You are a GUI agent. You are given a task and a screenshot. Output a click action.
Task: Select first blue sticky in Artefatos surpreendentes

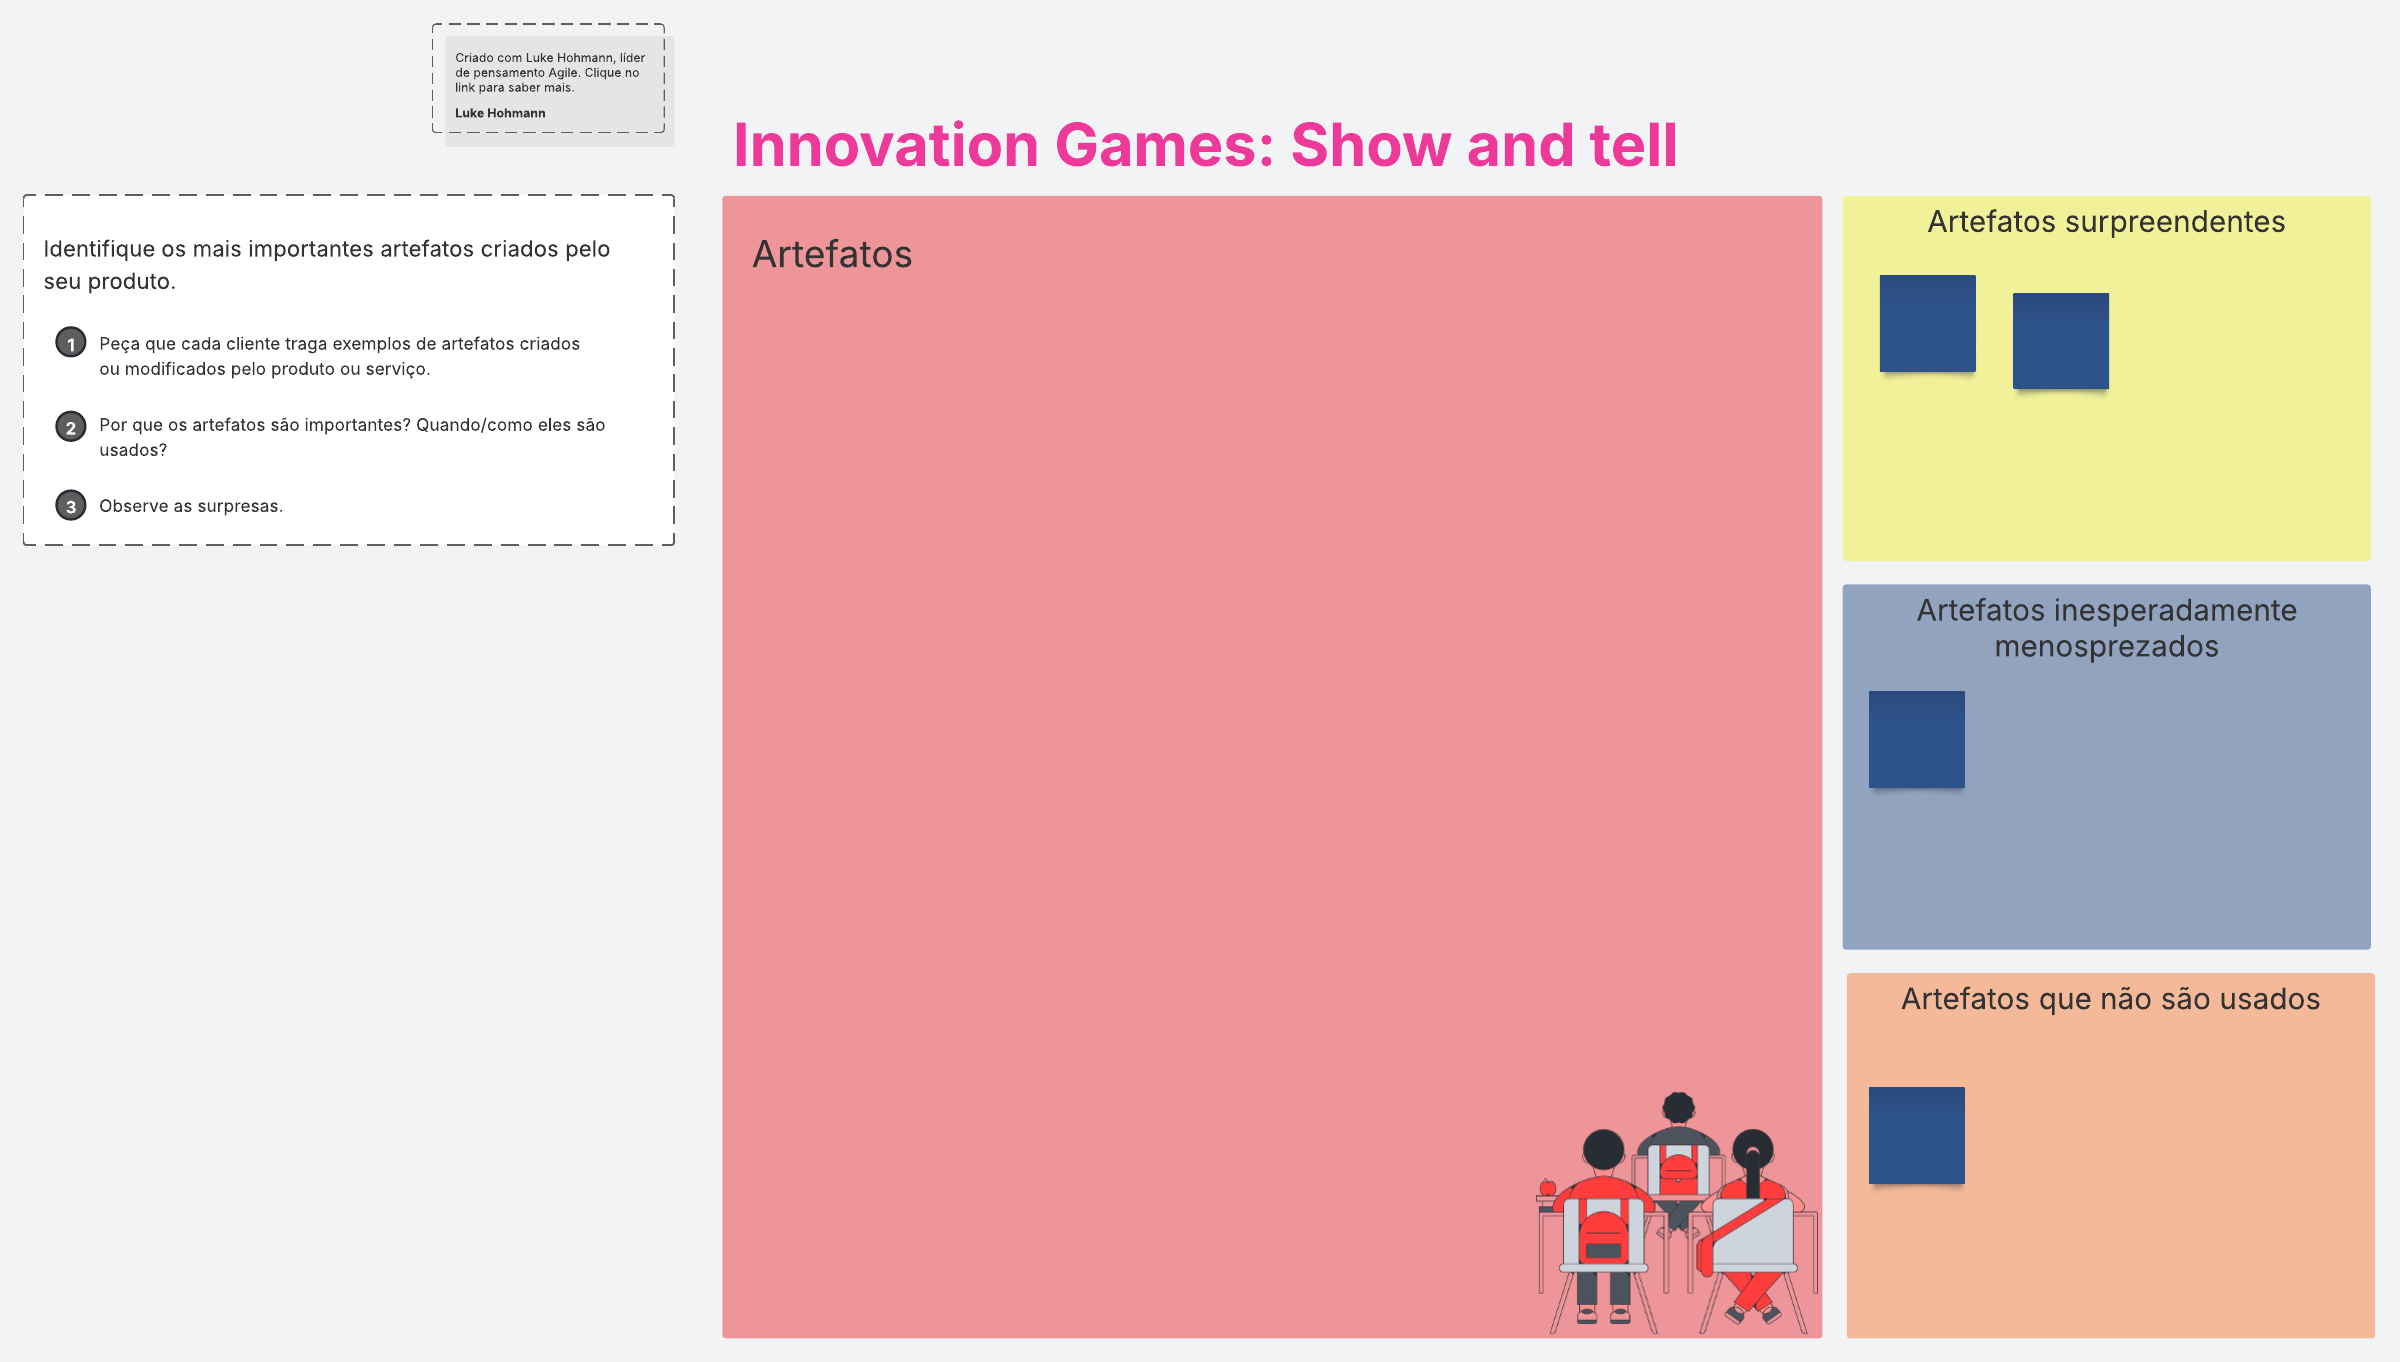click(1927, 323)
